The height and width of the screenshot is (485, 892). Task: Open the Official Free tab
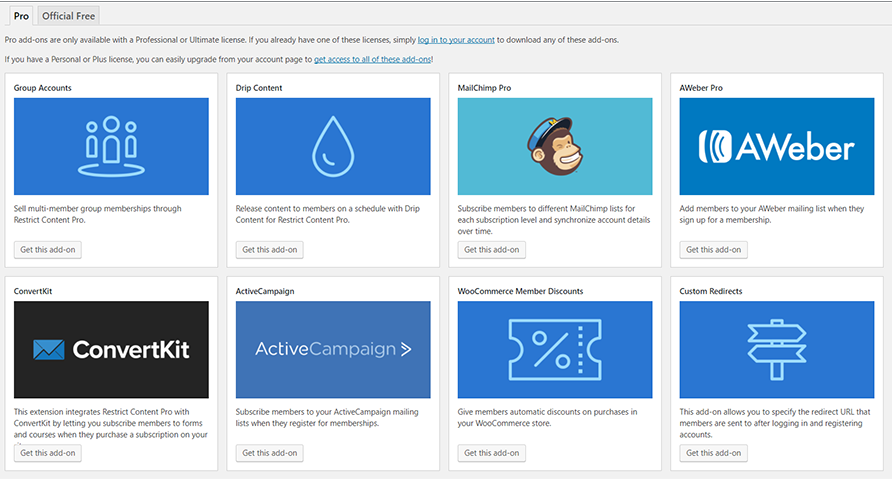(68, 16)
